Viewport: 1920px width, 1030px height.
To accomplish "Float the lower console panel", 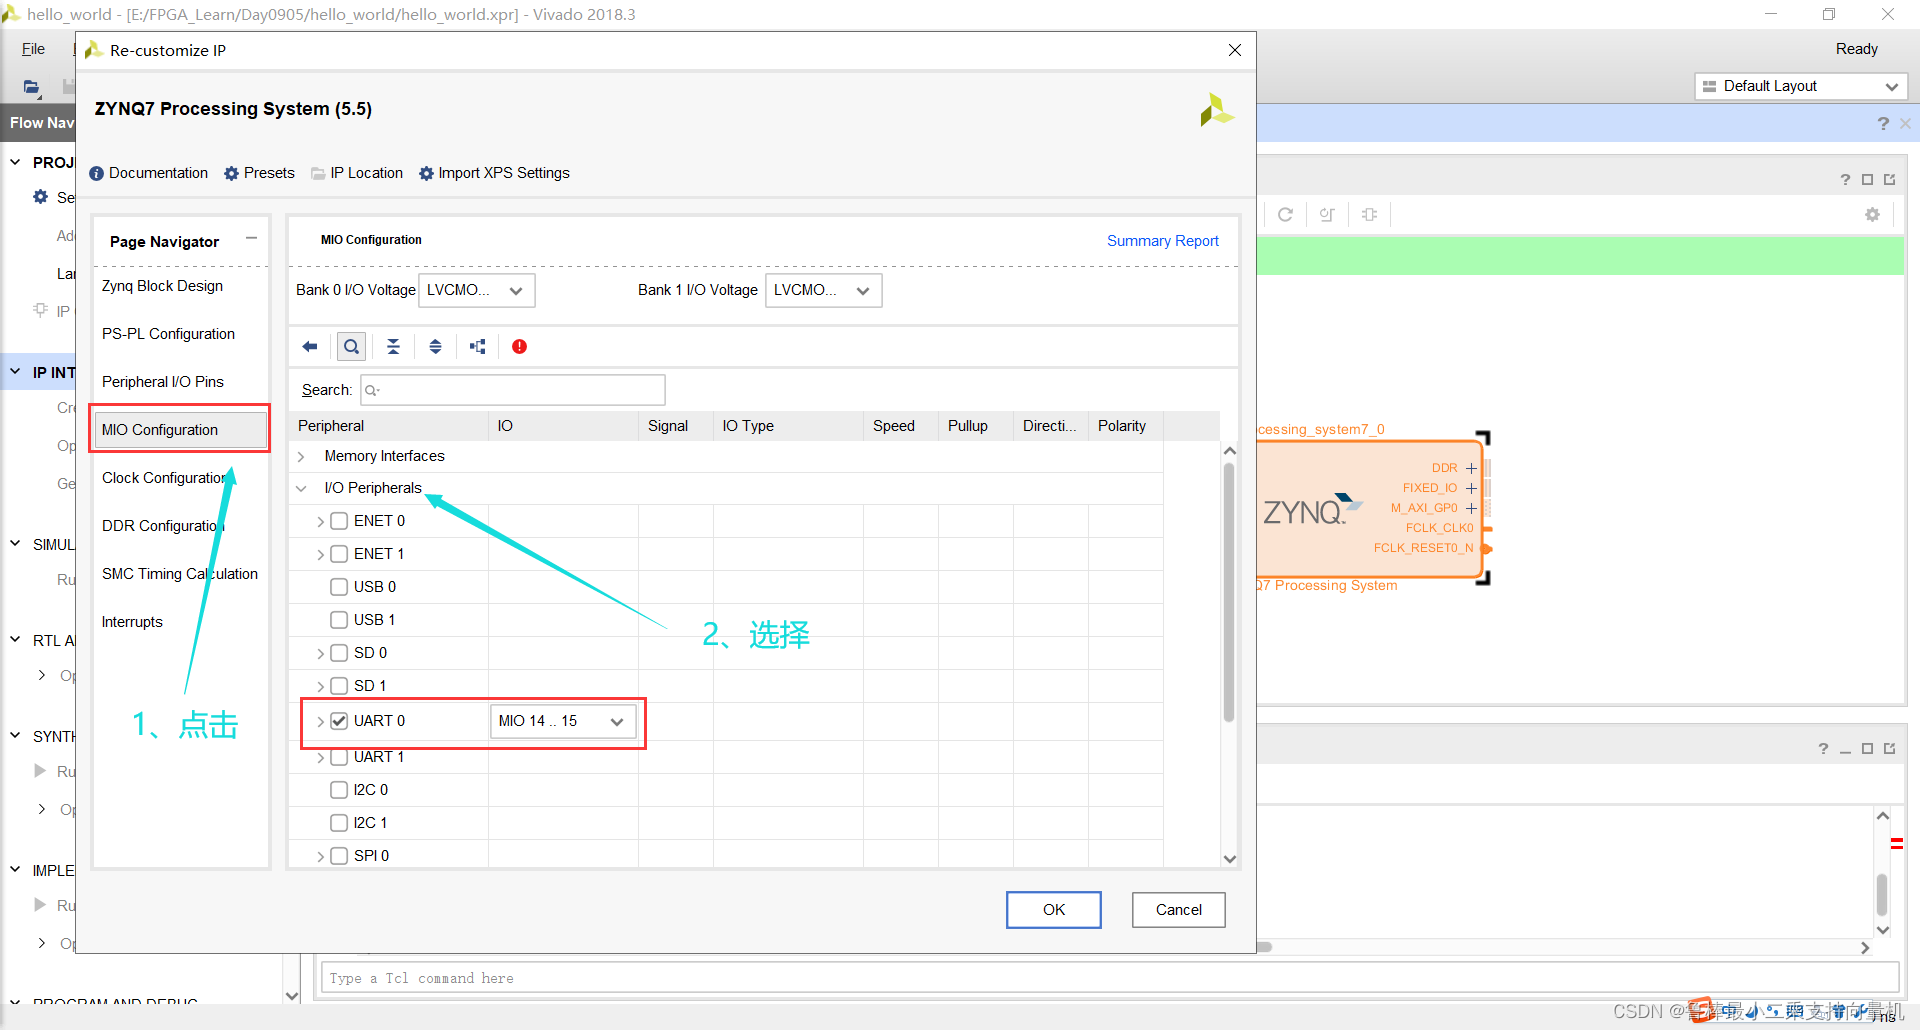I will pyautogui.click(x=1889, y=749).
